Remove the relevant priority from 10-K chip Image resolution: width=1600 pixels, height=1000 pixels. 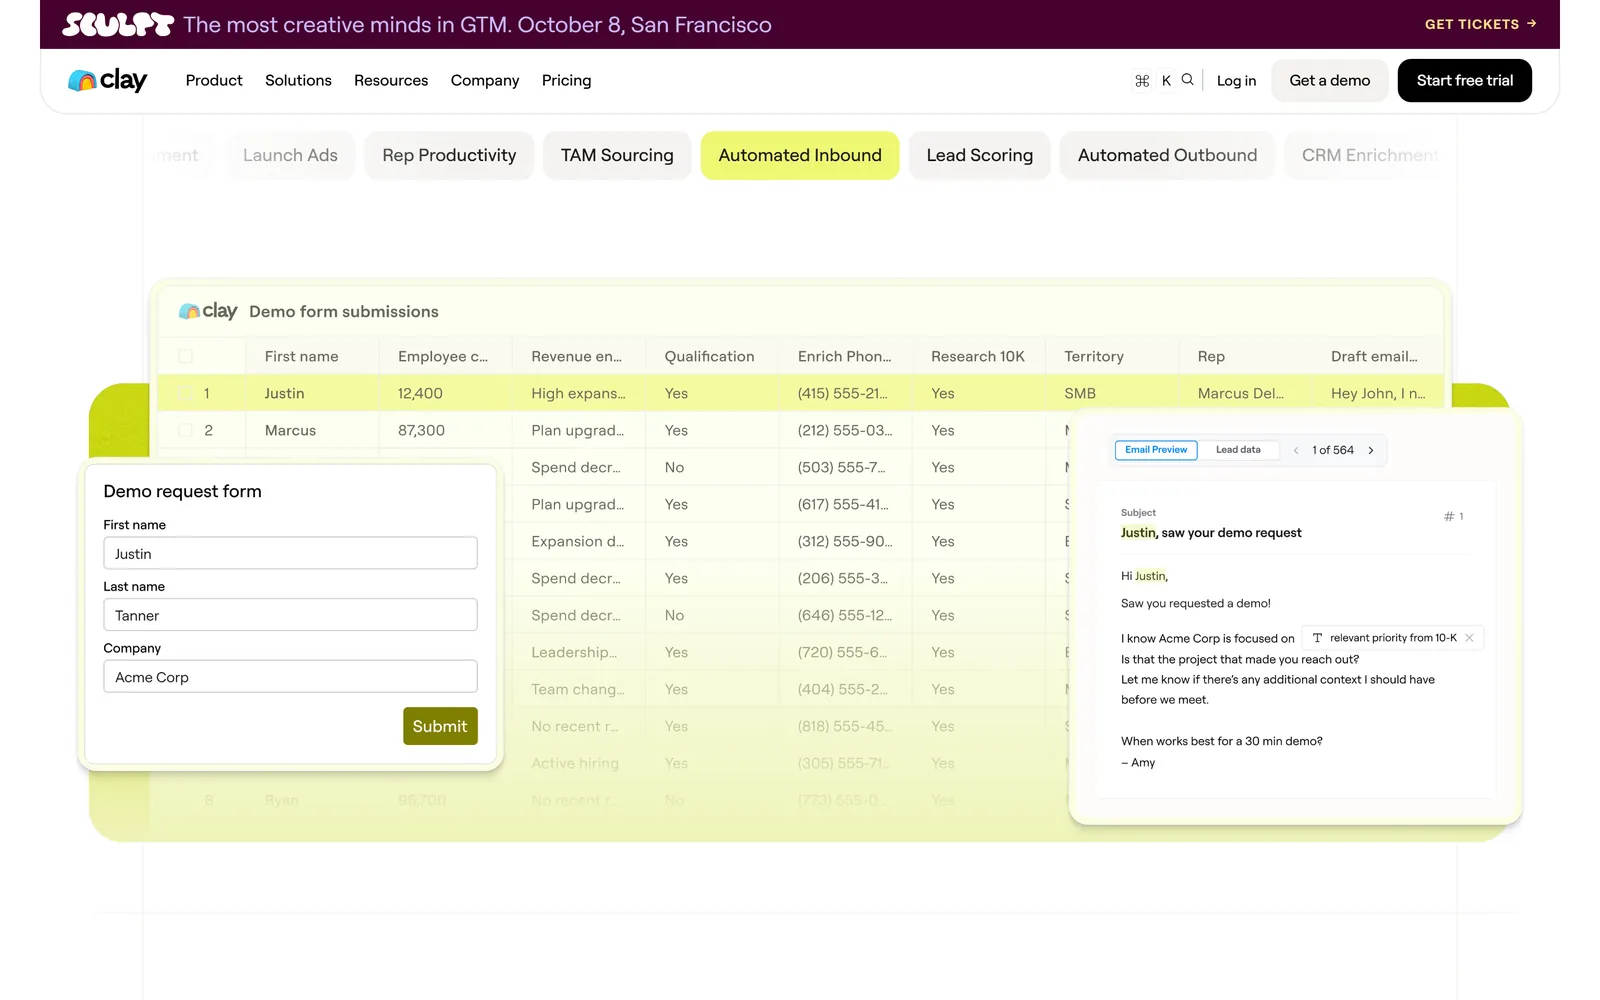pyautogui.click(x=1469, y=638)
